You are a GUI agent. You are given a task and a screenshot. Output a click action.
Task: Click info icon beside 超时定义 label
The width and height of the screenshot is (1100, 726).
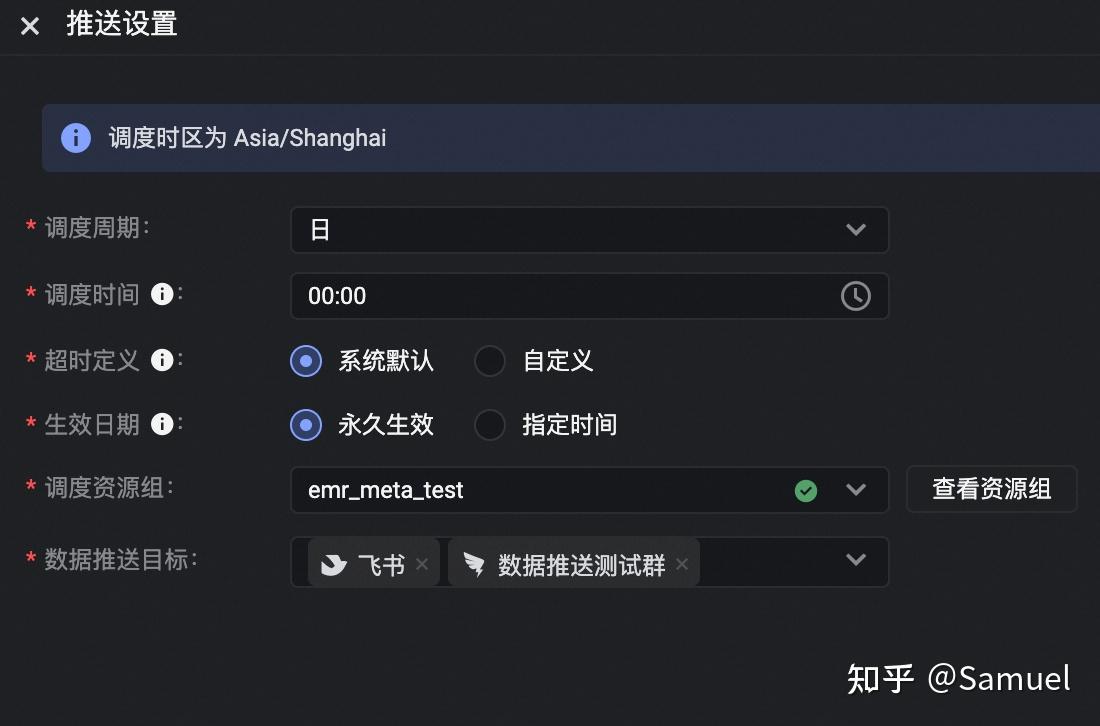pos(161,360)
